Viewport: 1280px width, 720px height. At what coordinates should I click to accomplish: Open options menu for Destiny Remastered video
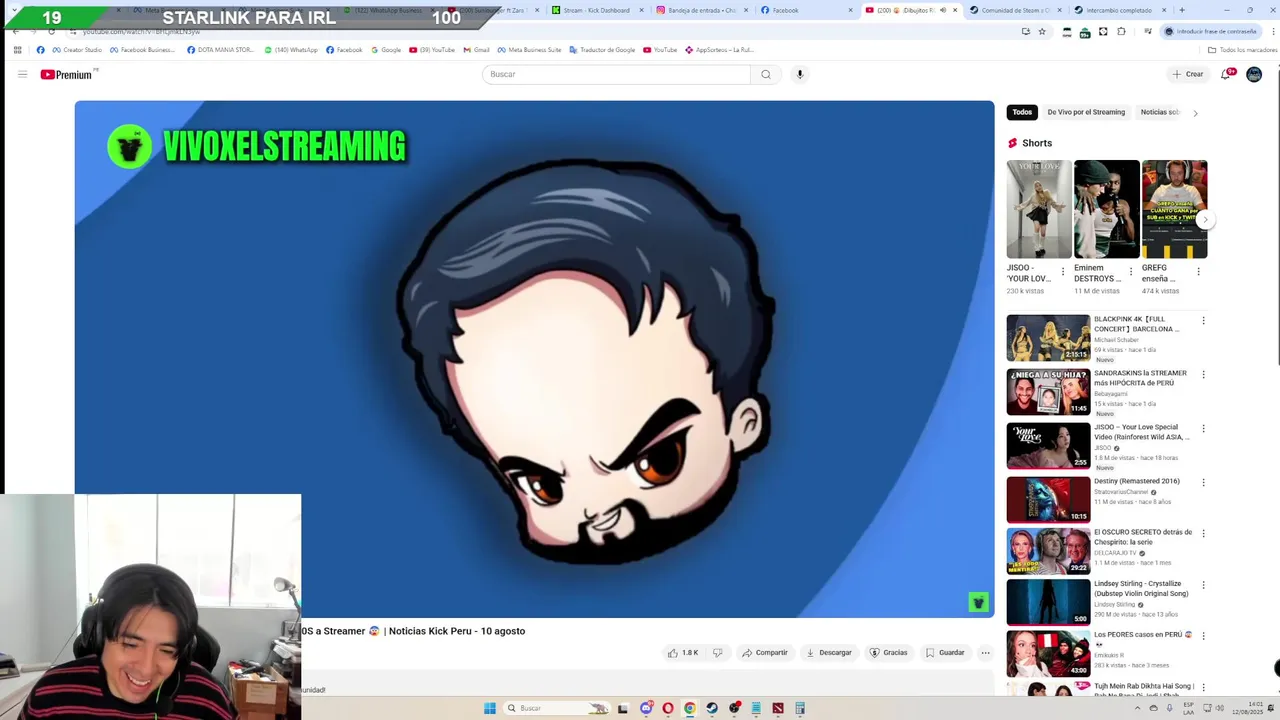[1203, 483]
